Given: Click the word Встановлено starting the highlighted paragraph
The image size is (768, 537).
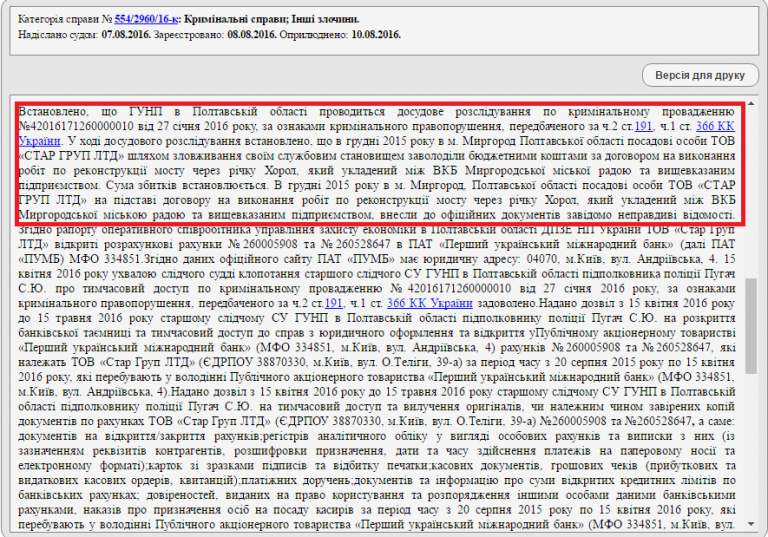Looking at the screenshot, I should coord(54,112).
